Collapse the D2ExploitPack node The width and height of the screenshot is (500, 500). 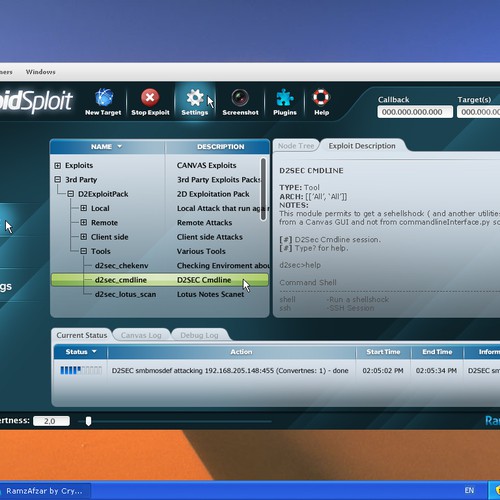point(71,194)
